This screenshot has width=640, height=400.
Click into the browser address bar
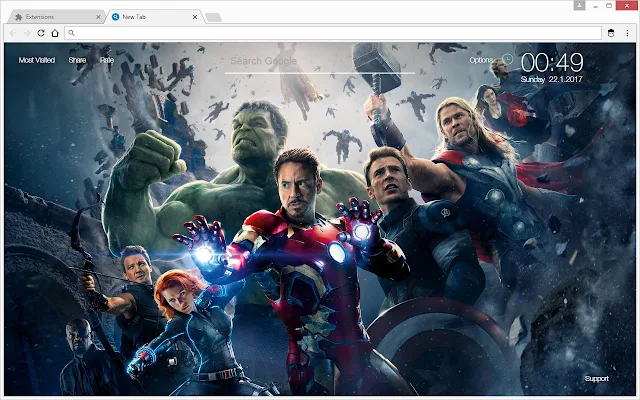pyautogui.click(x=333, y=33)
